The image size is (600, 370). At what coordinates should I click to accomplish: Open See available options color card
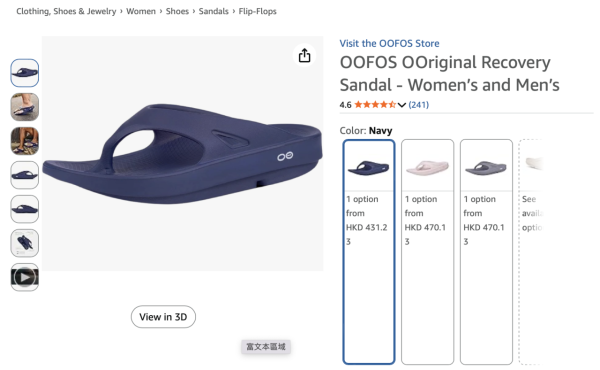(x=531, y=252)
